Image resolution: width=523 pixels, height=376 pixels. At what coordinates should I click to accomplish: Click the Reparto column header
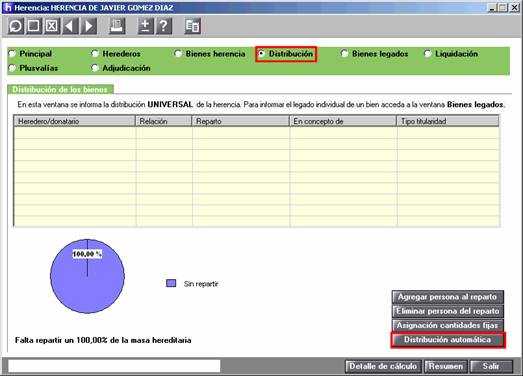pyautogui.click(x=240, y=121)
